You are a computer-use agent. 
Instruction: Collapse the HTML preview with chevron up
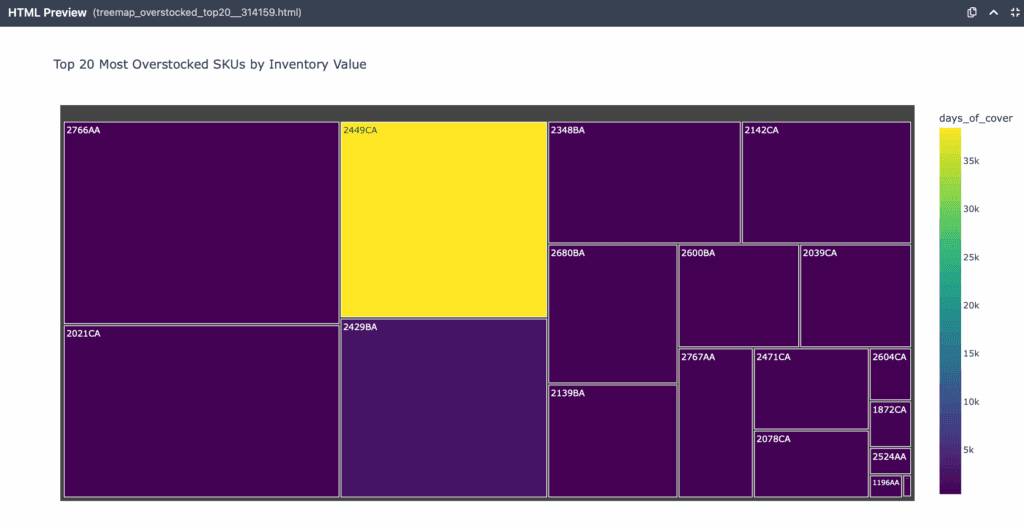coord(993,13)
